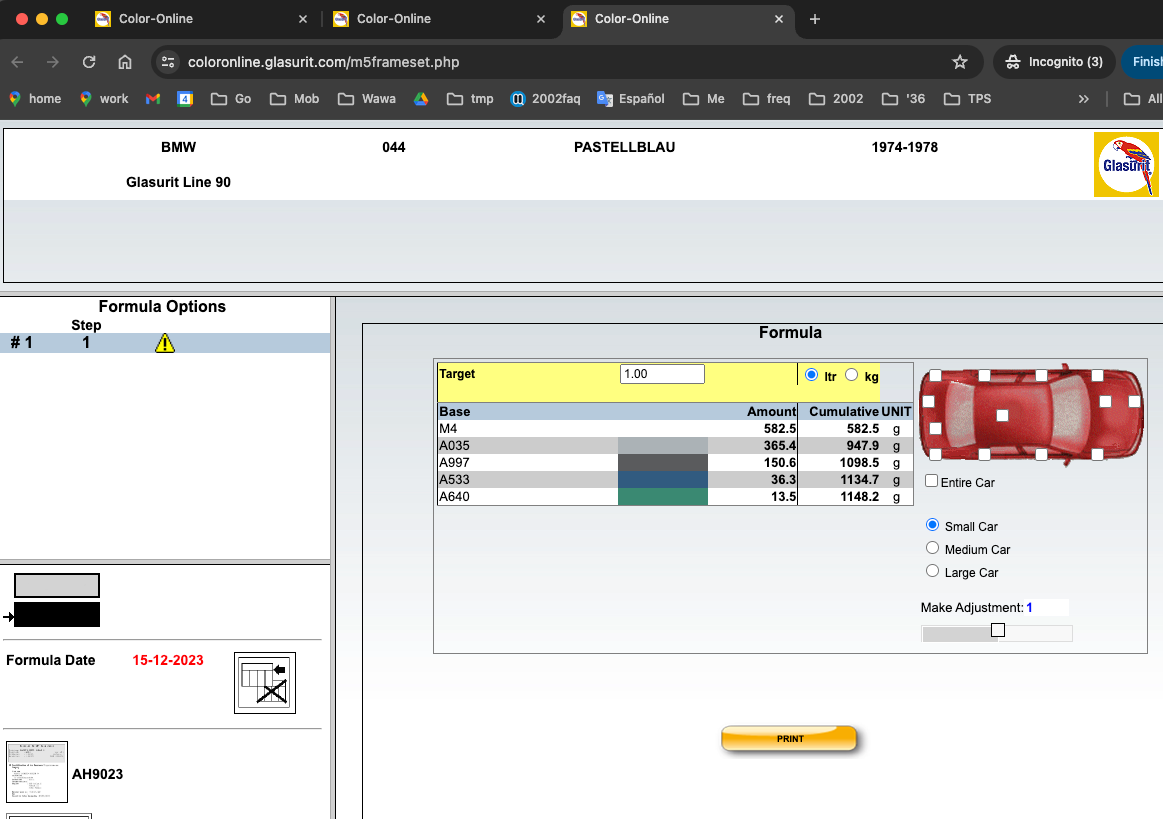Open the 2002 bookmarks folder
1163x819 pixels.
click(x=835, y=99)
